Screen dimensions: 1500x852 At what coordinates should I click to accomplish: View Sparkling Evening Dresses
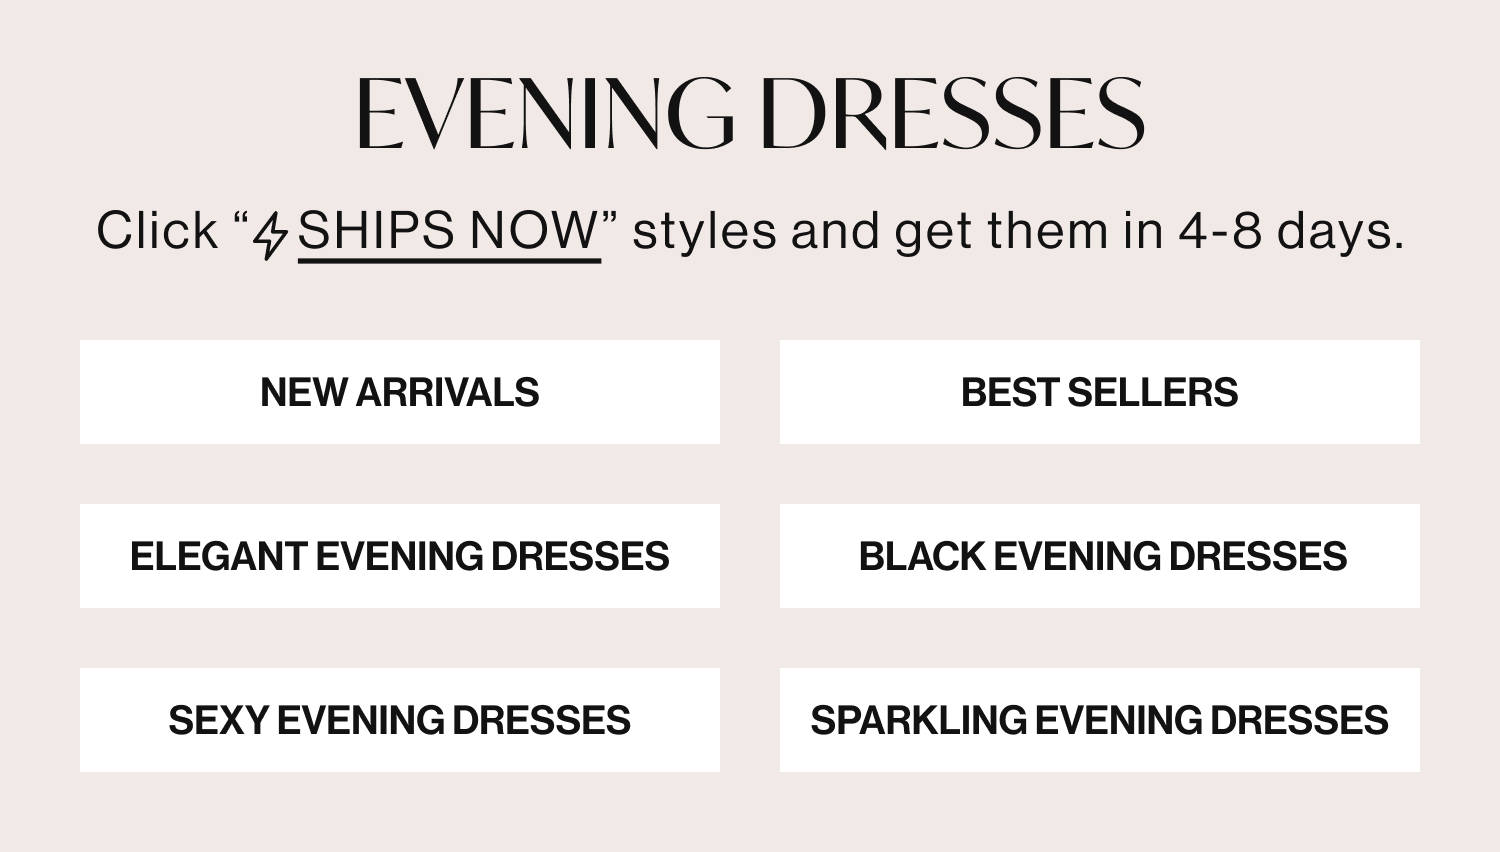[1099, 720]
